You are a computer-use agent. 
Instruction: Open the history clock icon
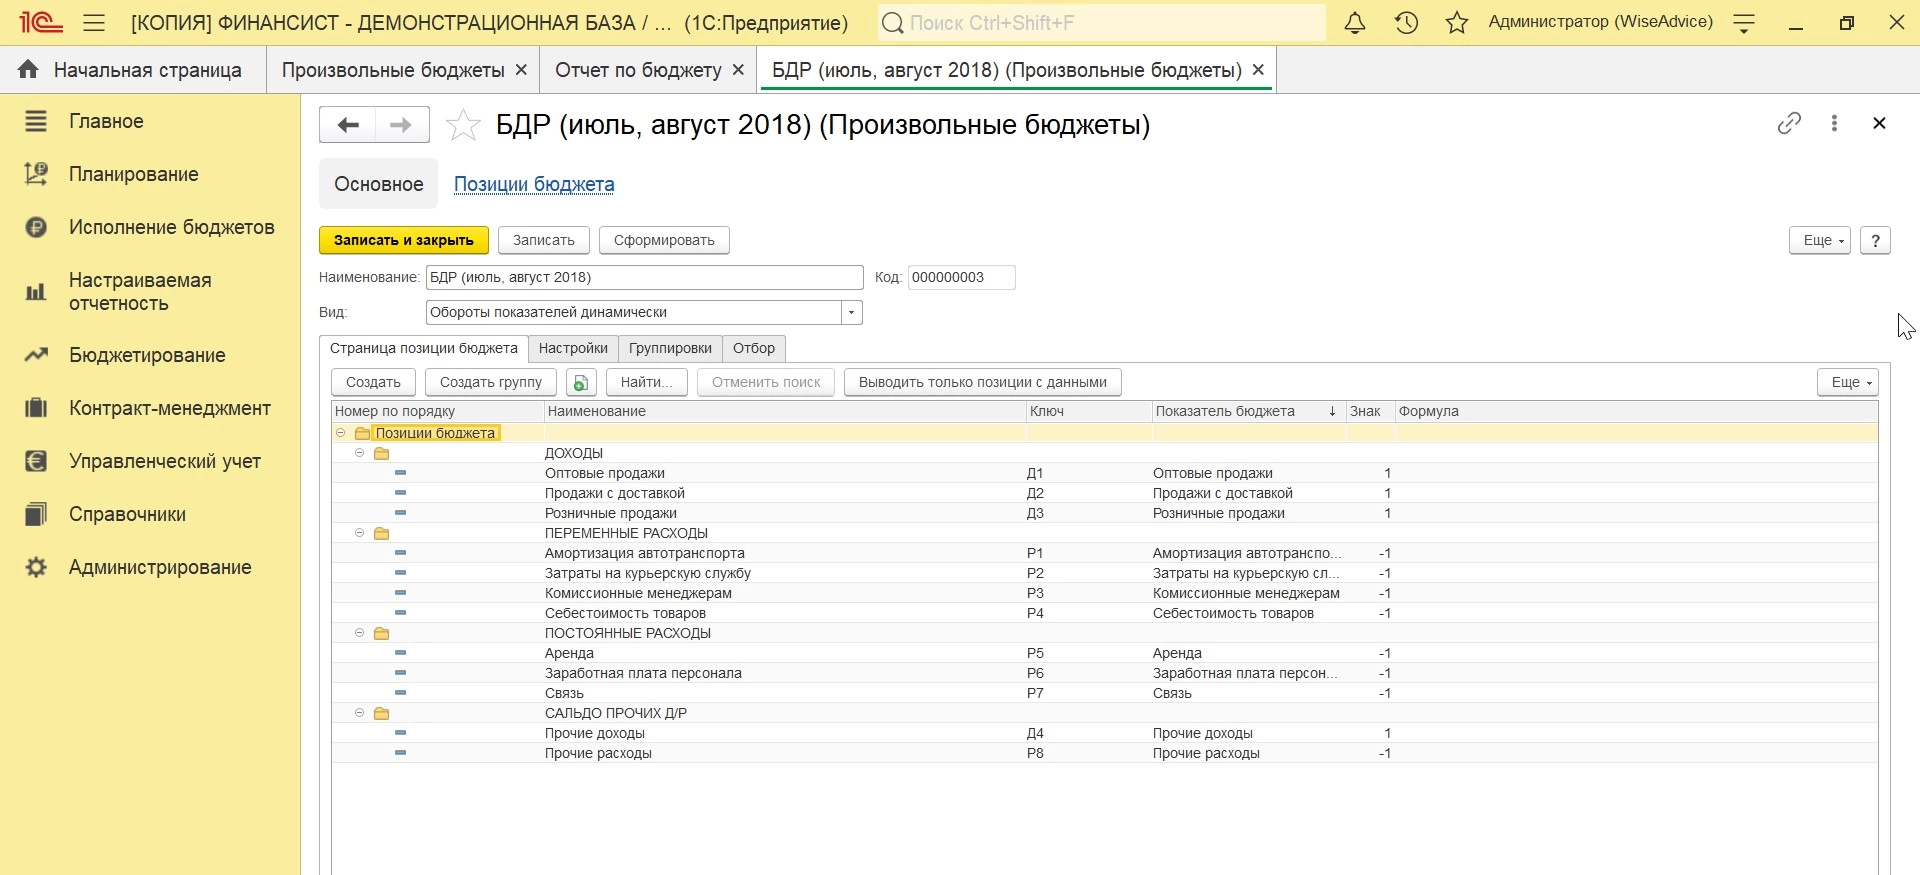point(1406,23)
